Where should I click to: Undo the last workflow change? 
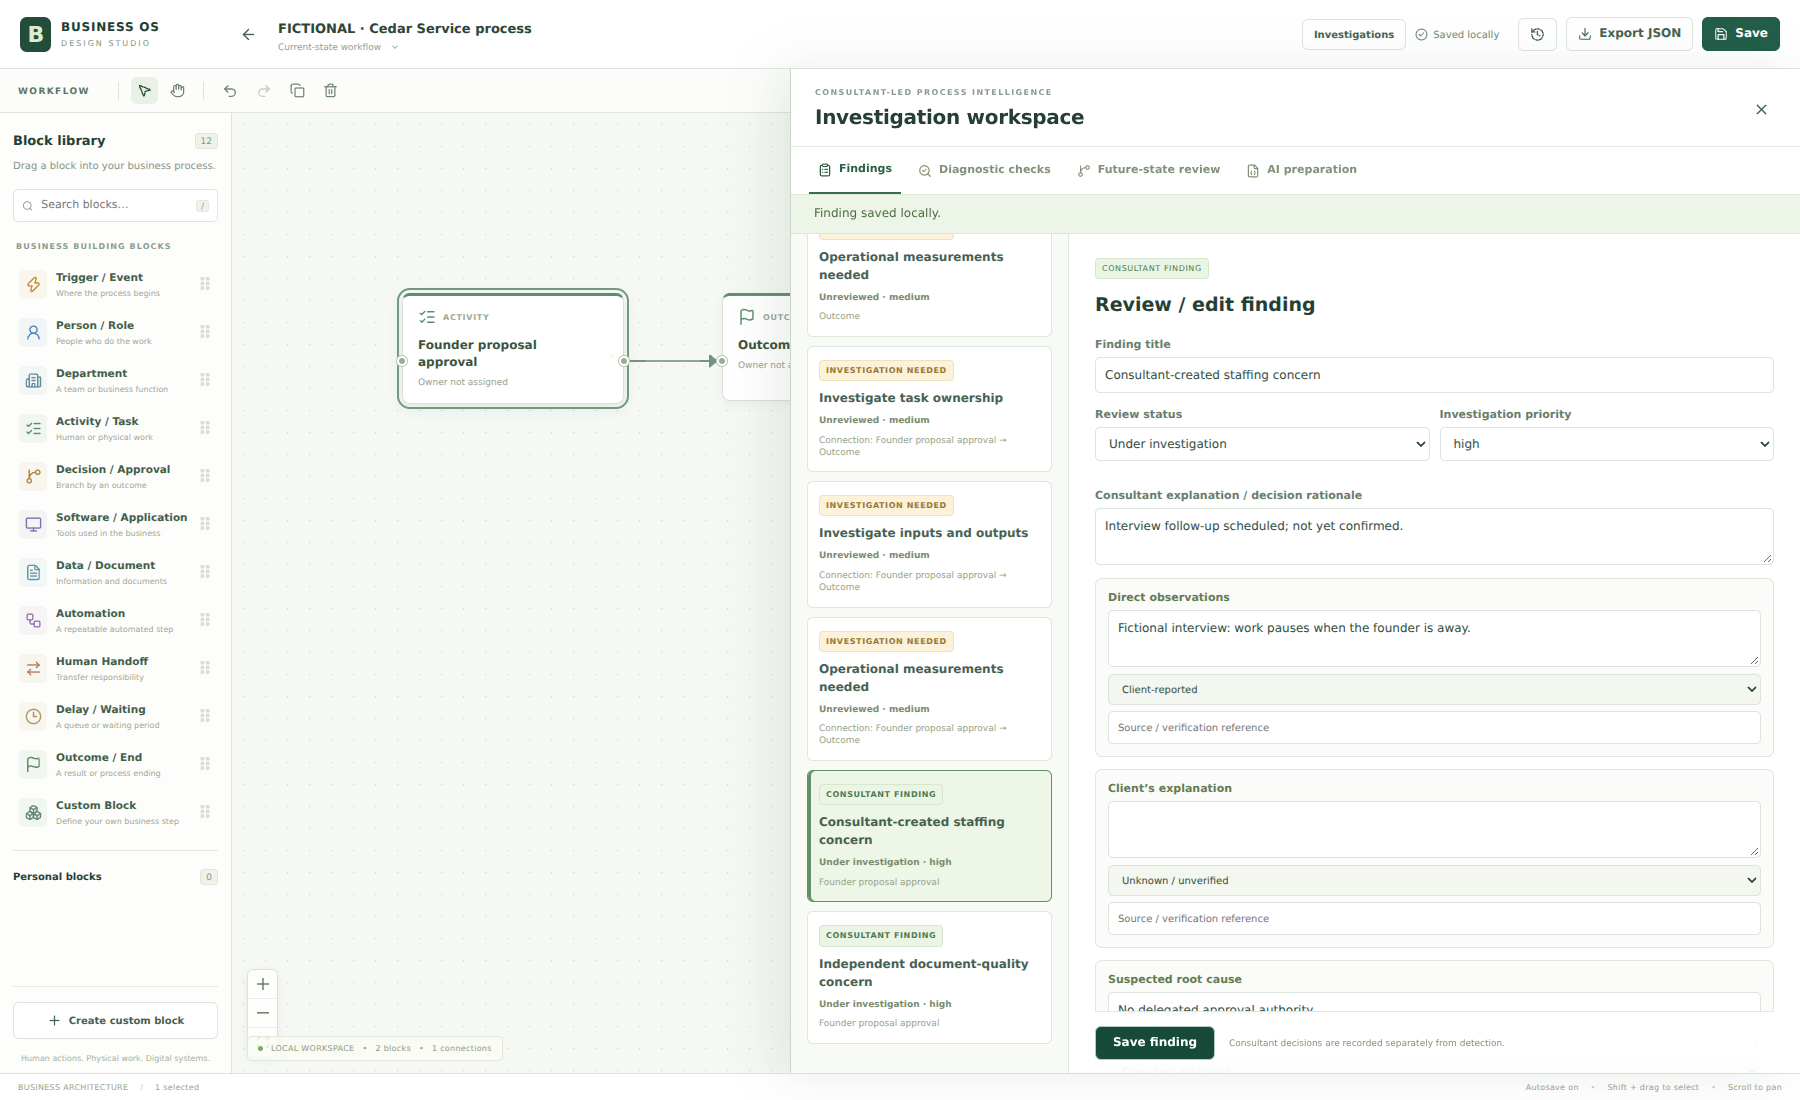click(230, 91)
